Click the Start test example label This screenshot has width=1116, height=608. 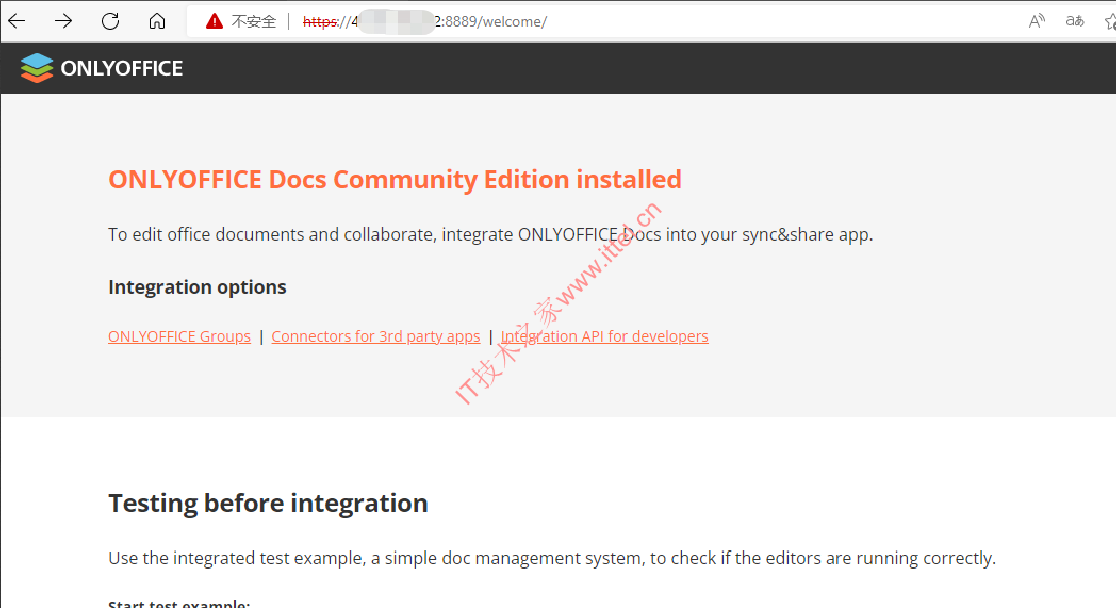tap(179, 603)
